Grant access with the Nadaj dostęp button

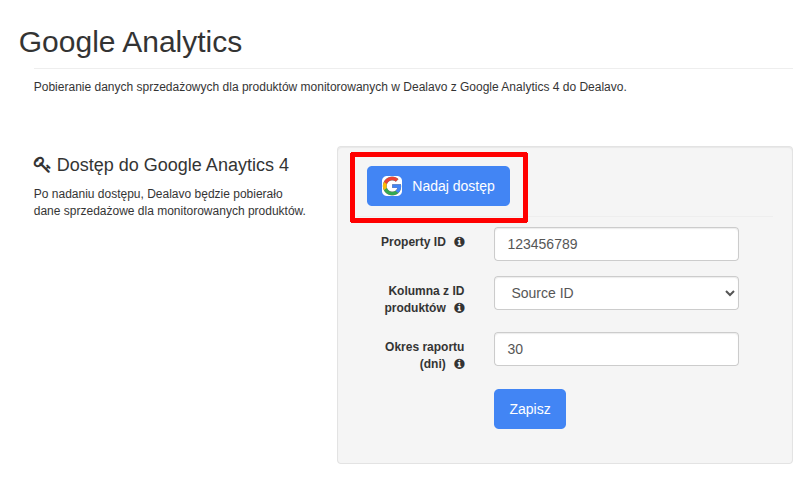pyautogui.click(x=438, y=186)
